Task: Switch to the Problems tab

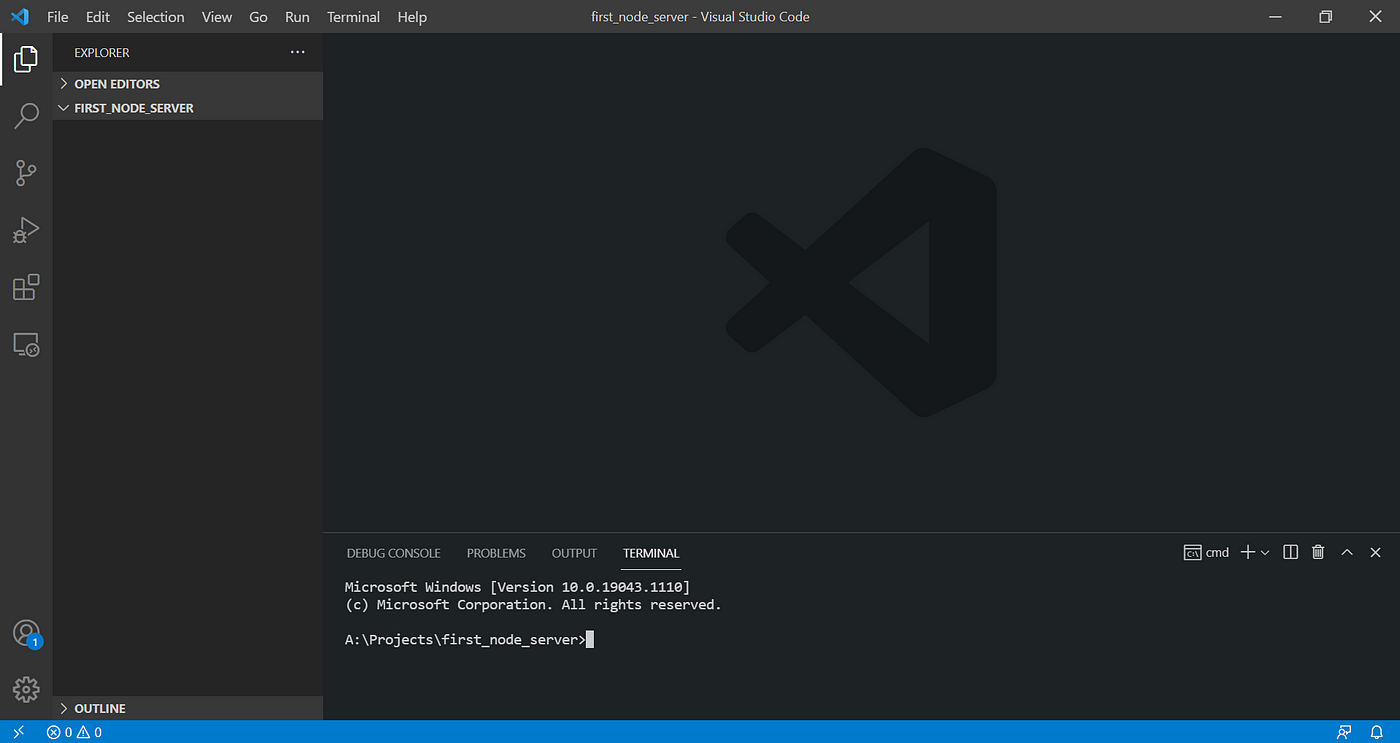Action: 496,553
